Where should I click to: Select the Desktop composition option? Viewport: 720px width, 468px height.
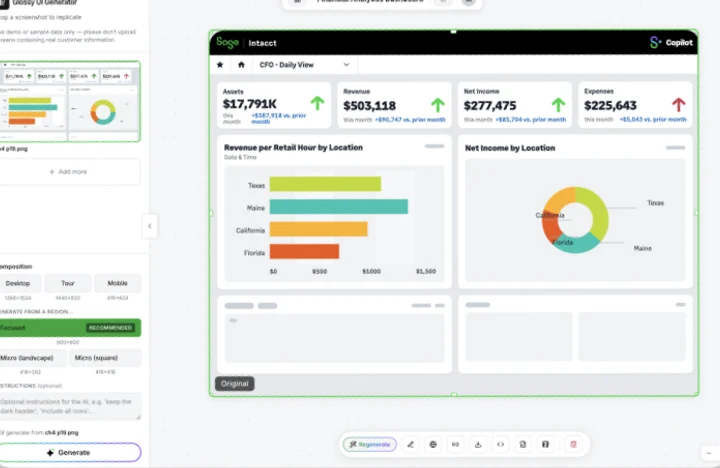point(18,283)
